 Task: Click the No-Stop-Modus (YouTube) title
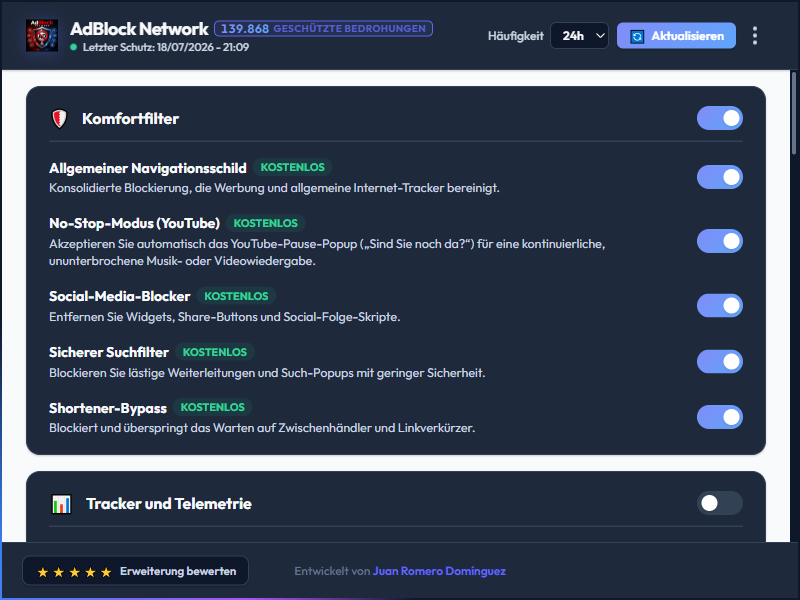[134, 223]
